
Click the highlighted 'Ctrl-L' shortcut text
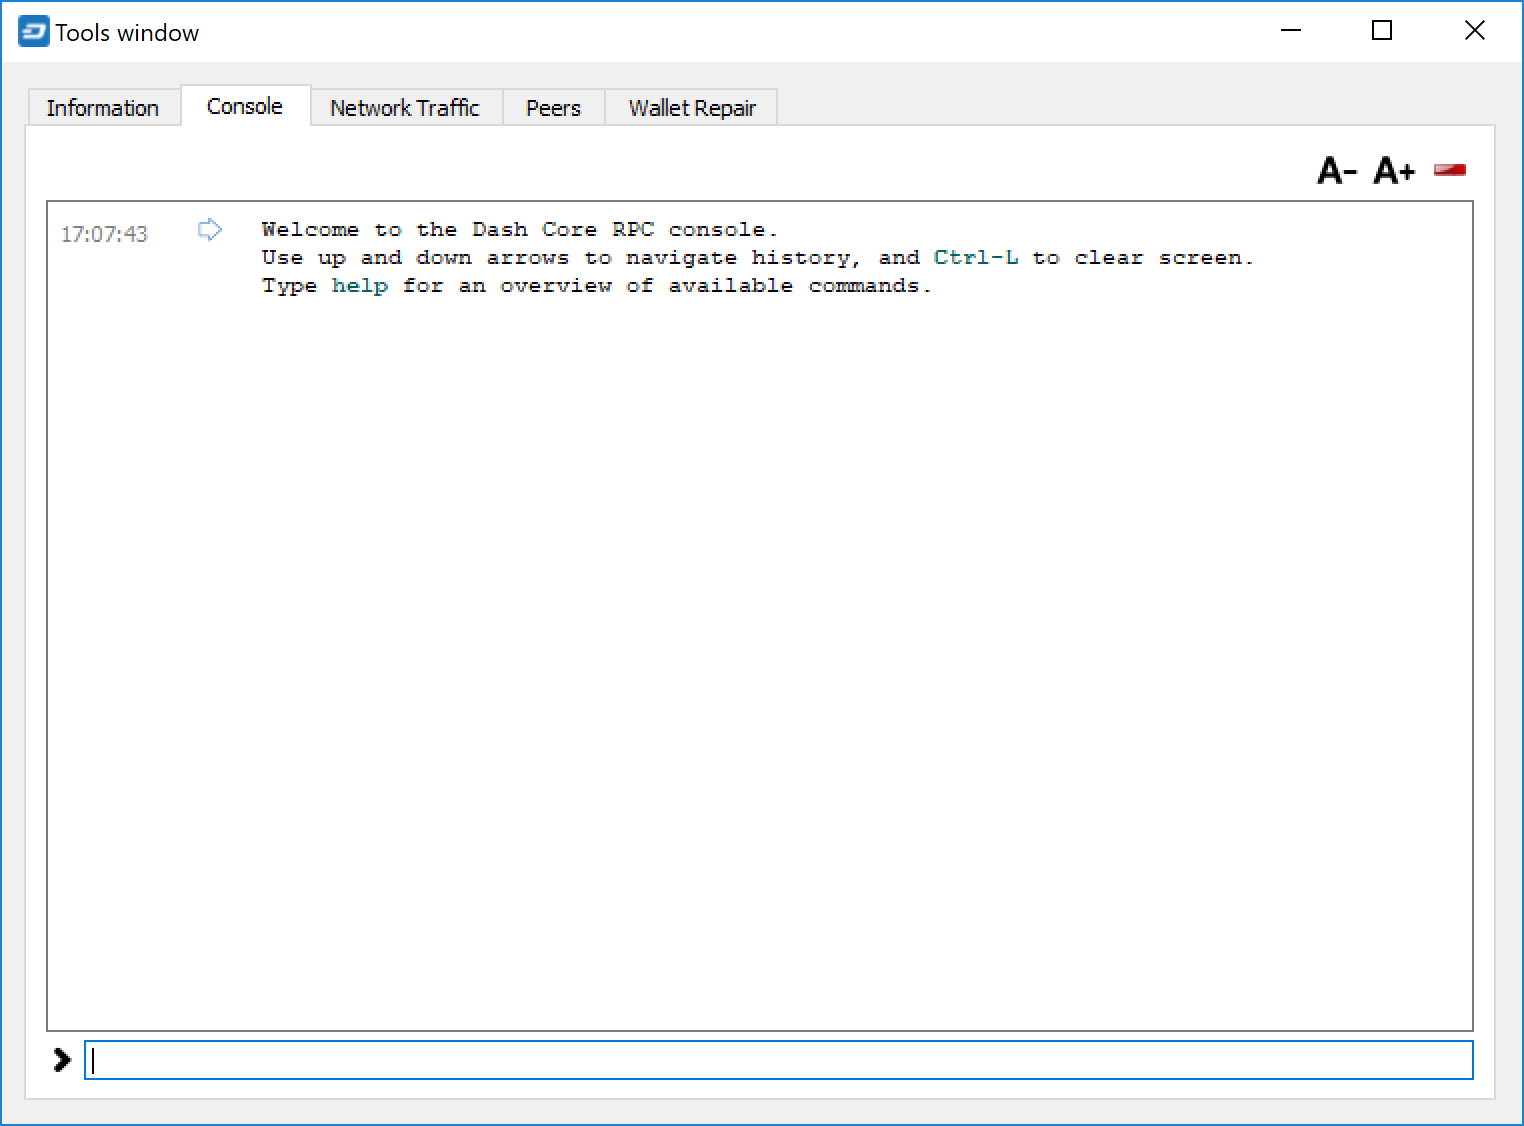[976, 258]
